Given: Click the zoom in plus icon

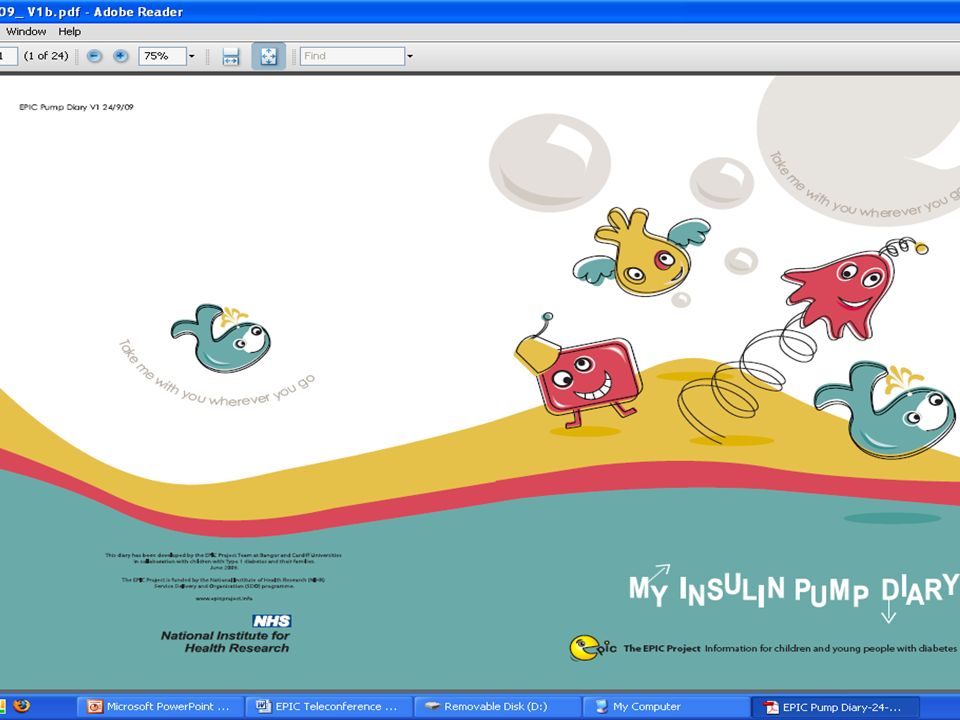Looking at the screenshot, I should click(x=121, y=56).
